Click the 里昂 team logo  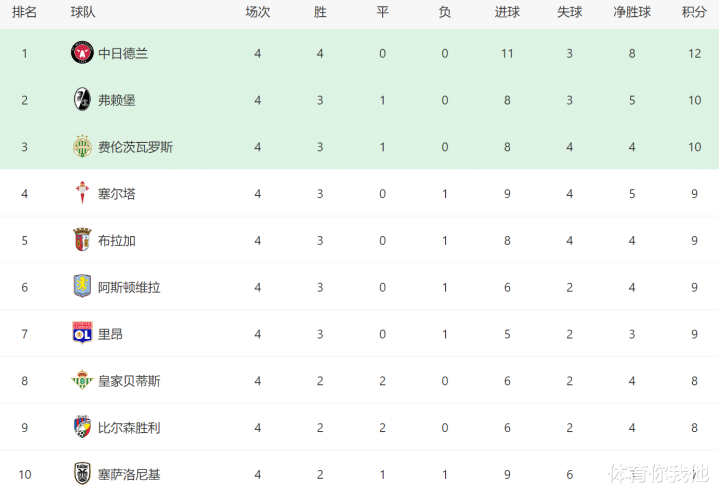(x=82, y=334)
